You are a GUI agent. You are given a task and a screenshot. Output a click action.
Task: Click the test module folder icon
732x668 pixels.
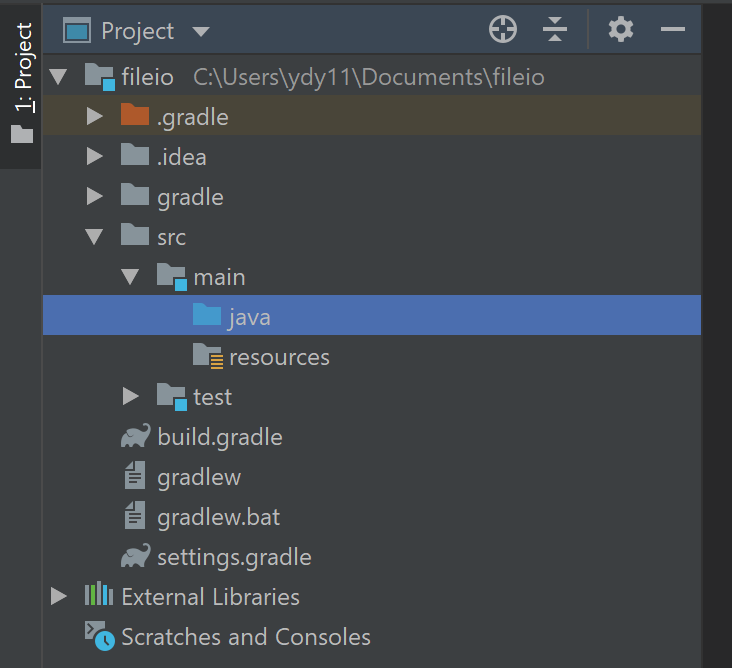[172, 397]
